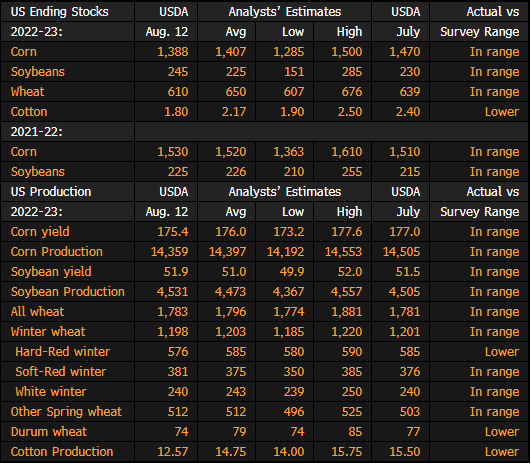The image size is (531, 464).
Task: Click the 2021-22 Corn USDA value 1,530
Action: 173,152
